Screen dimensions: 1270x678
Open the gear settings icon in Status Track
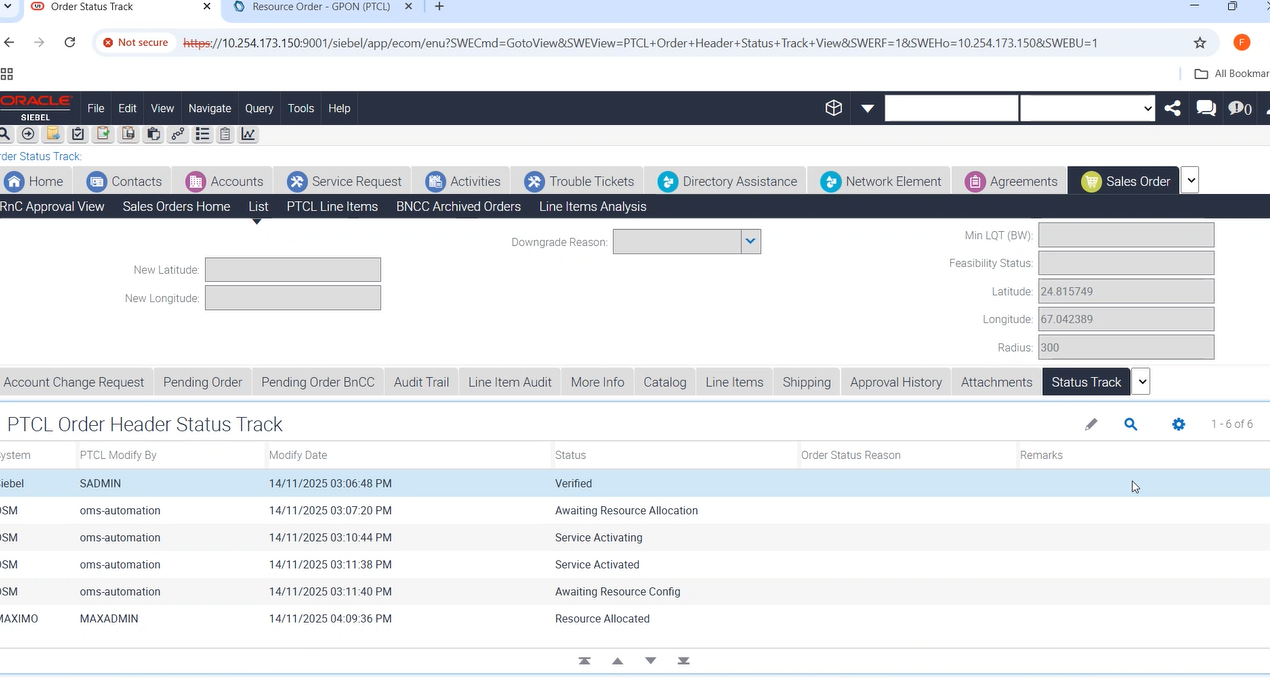pos(1178,424)
